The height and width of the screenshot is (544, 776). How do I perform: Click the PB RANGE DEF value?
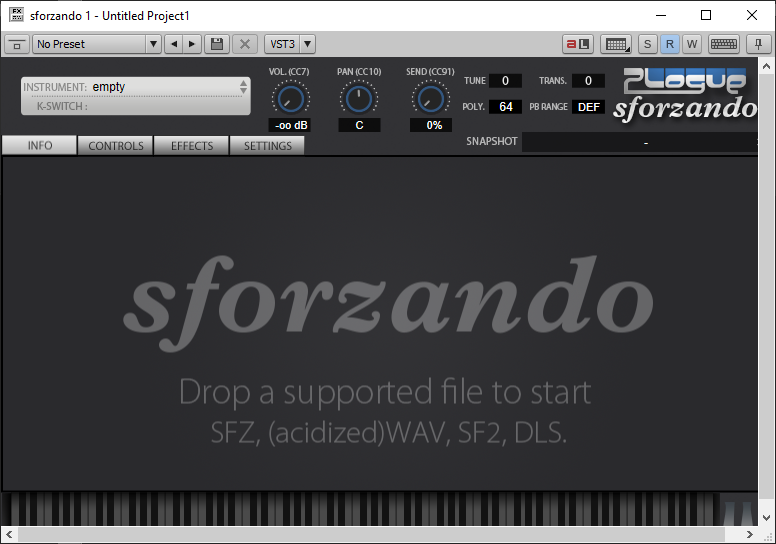pyautogui.click(x=588, y=107)
